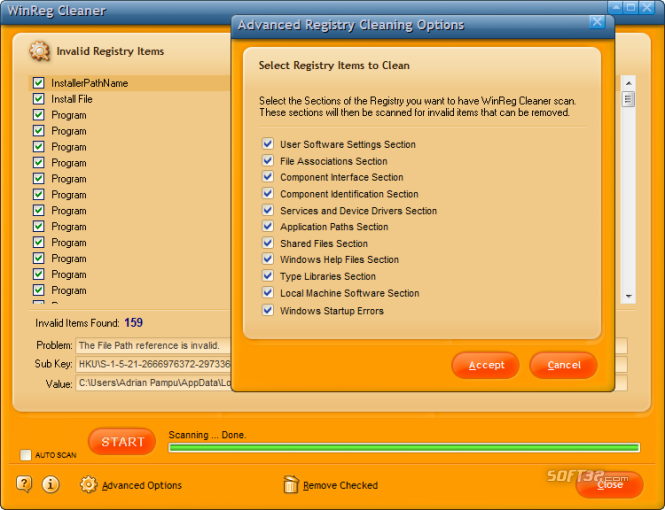The width and height of the screenshot is (665, 510).
Task: Toggle Component Interface Section checkbox
Action: 268,176
